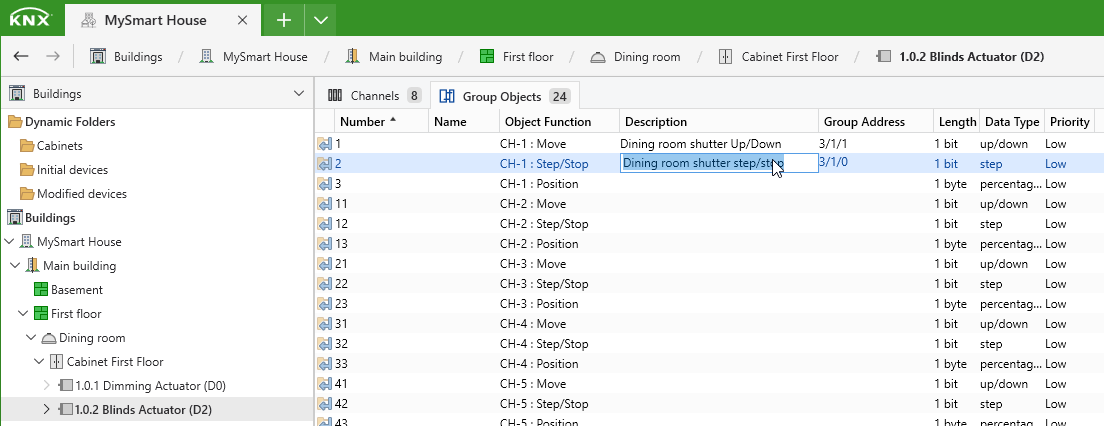Sort by Name column header

pyautogui.click(x=464, y=121)
